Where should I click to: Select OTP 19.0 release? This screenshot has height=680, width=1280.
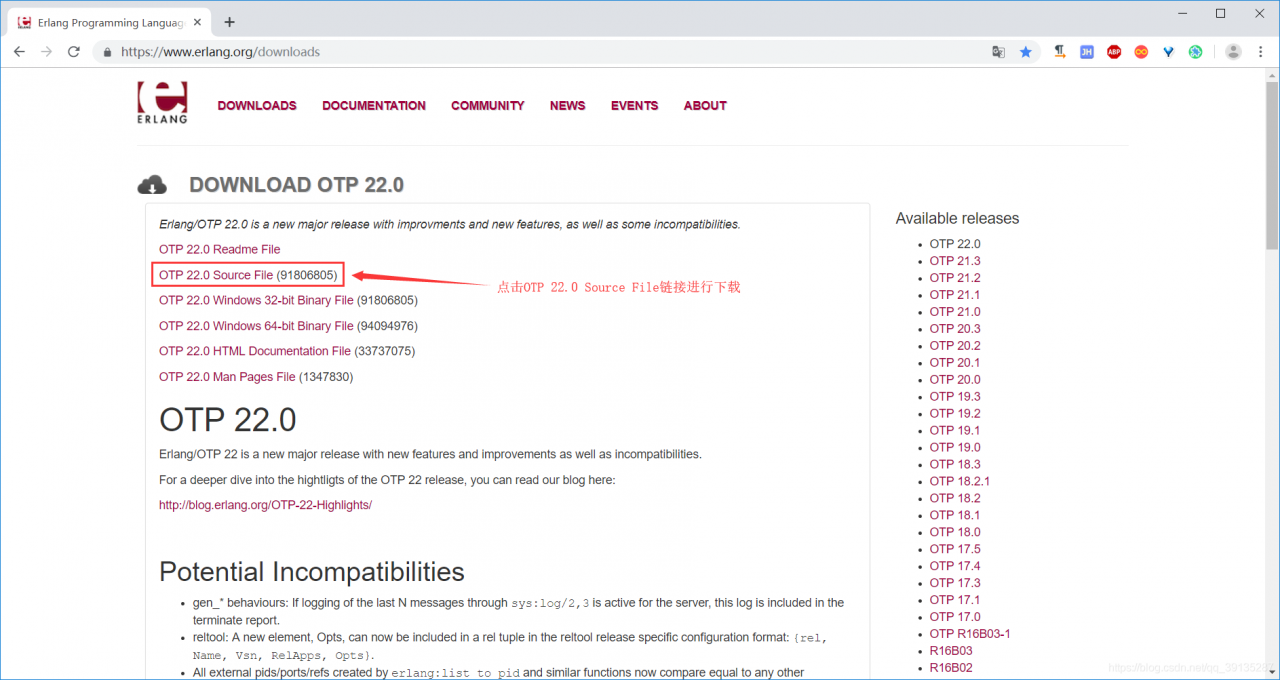pos(955,448)
